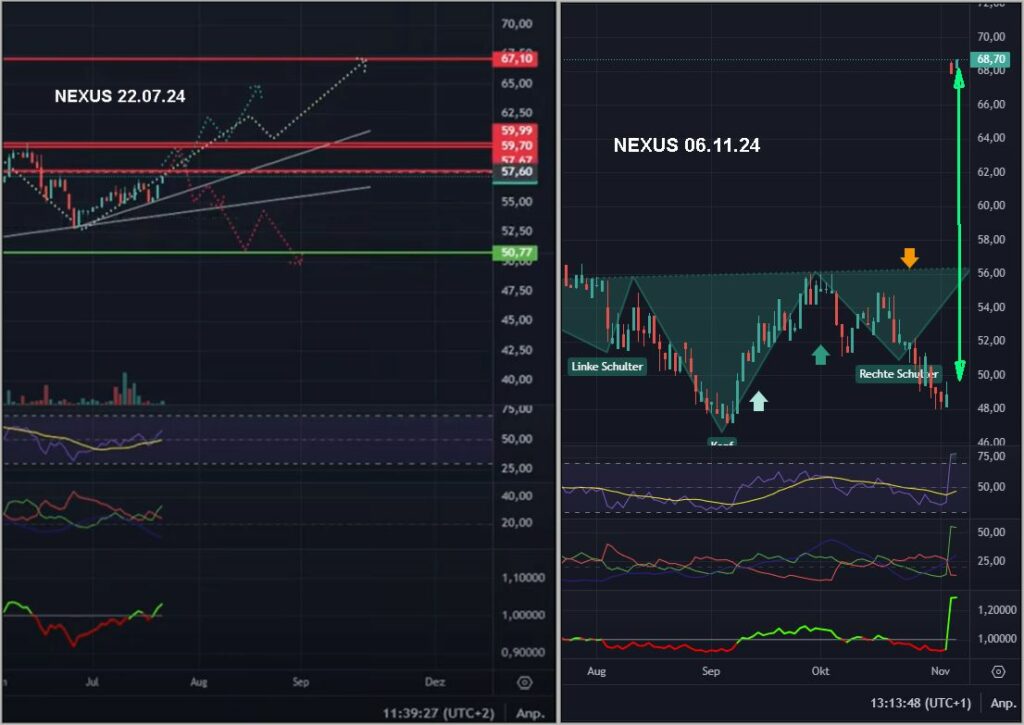
Task: Open timezone menu showing 11:39:27 (UTC+2)
Action: [439, 713]
